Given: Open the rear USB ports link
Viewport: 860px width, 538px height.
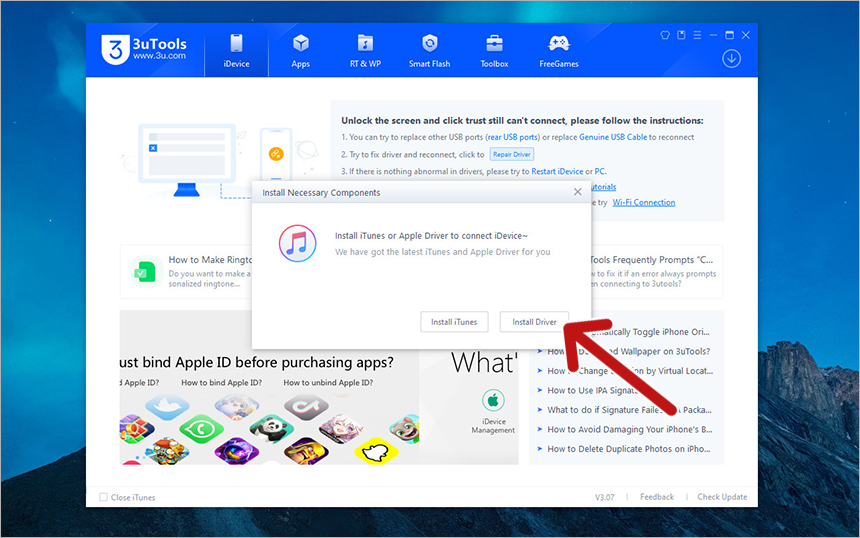Looking at the screenshot, I should point(513,137).
